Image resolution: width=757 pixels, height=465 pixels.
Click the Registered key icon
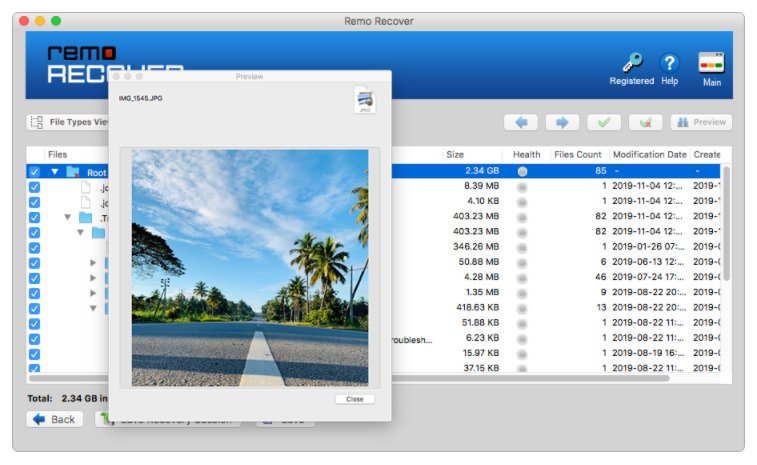[632, 63]
